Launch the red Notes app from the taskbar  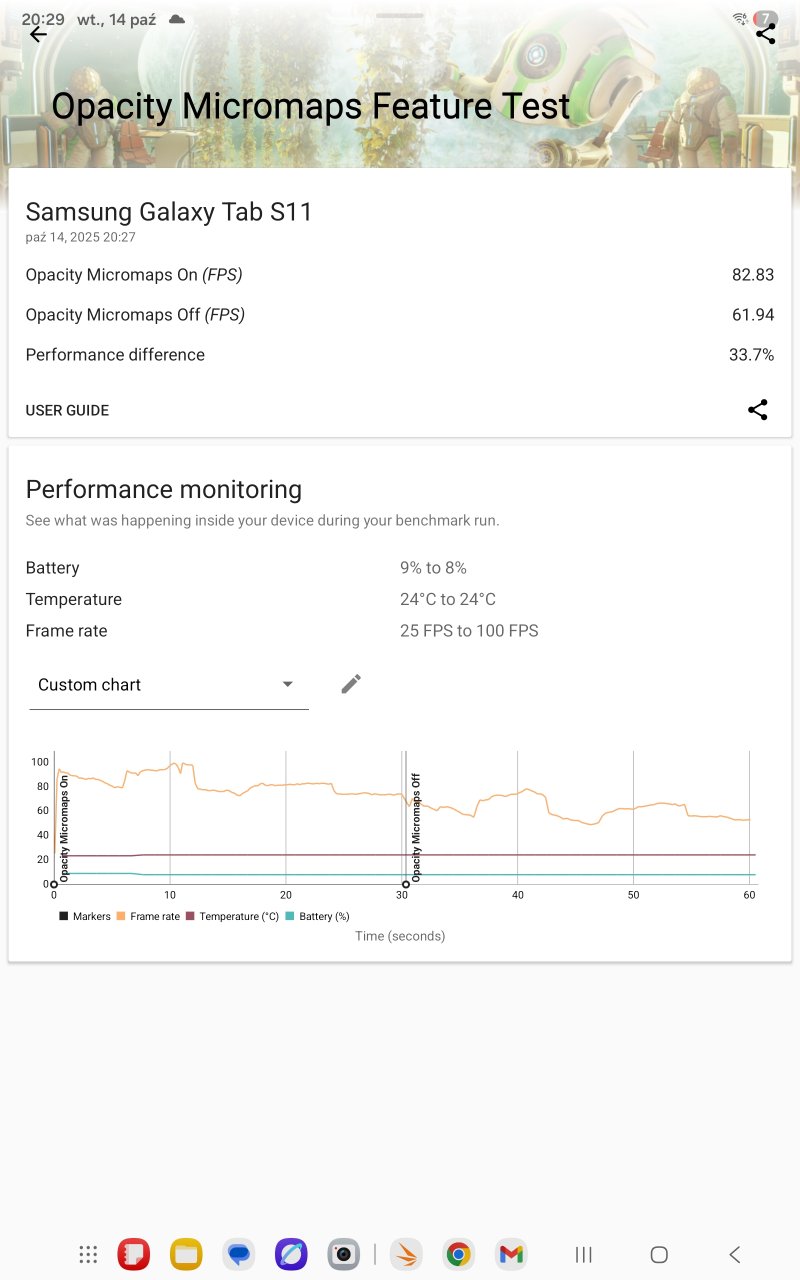pyautogui.click(x=134, y=1254)
